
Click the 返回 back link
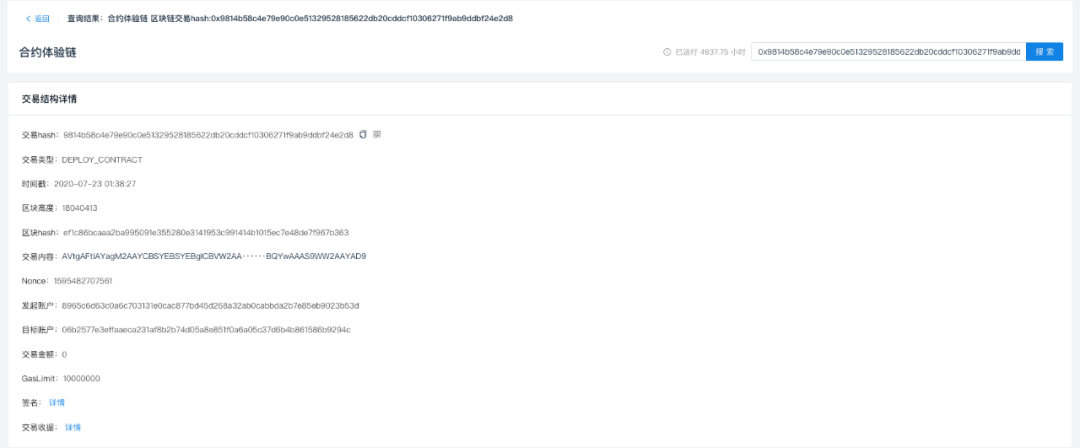pos(41,18)
